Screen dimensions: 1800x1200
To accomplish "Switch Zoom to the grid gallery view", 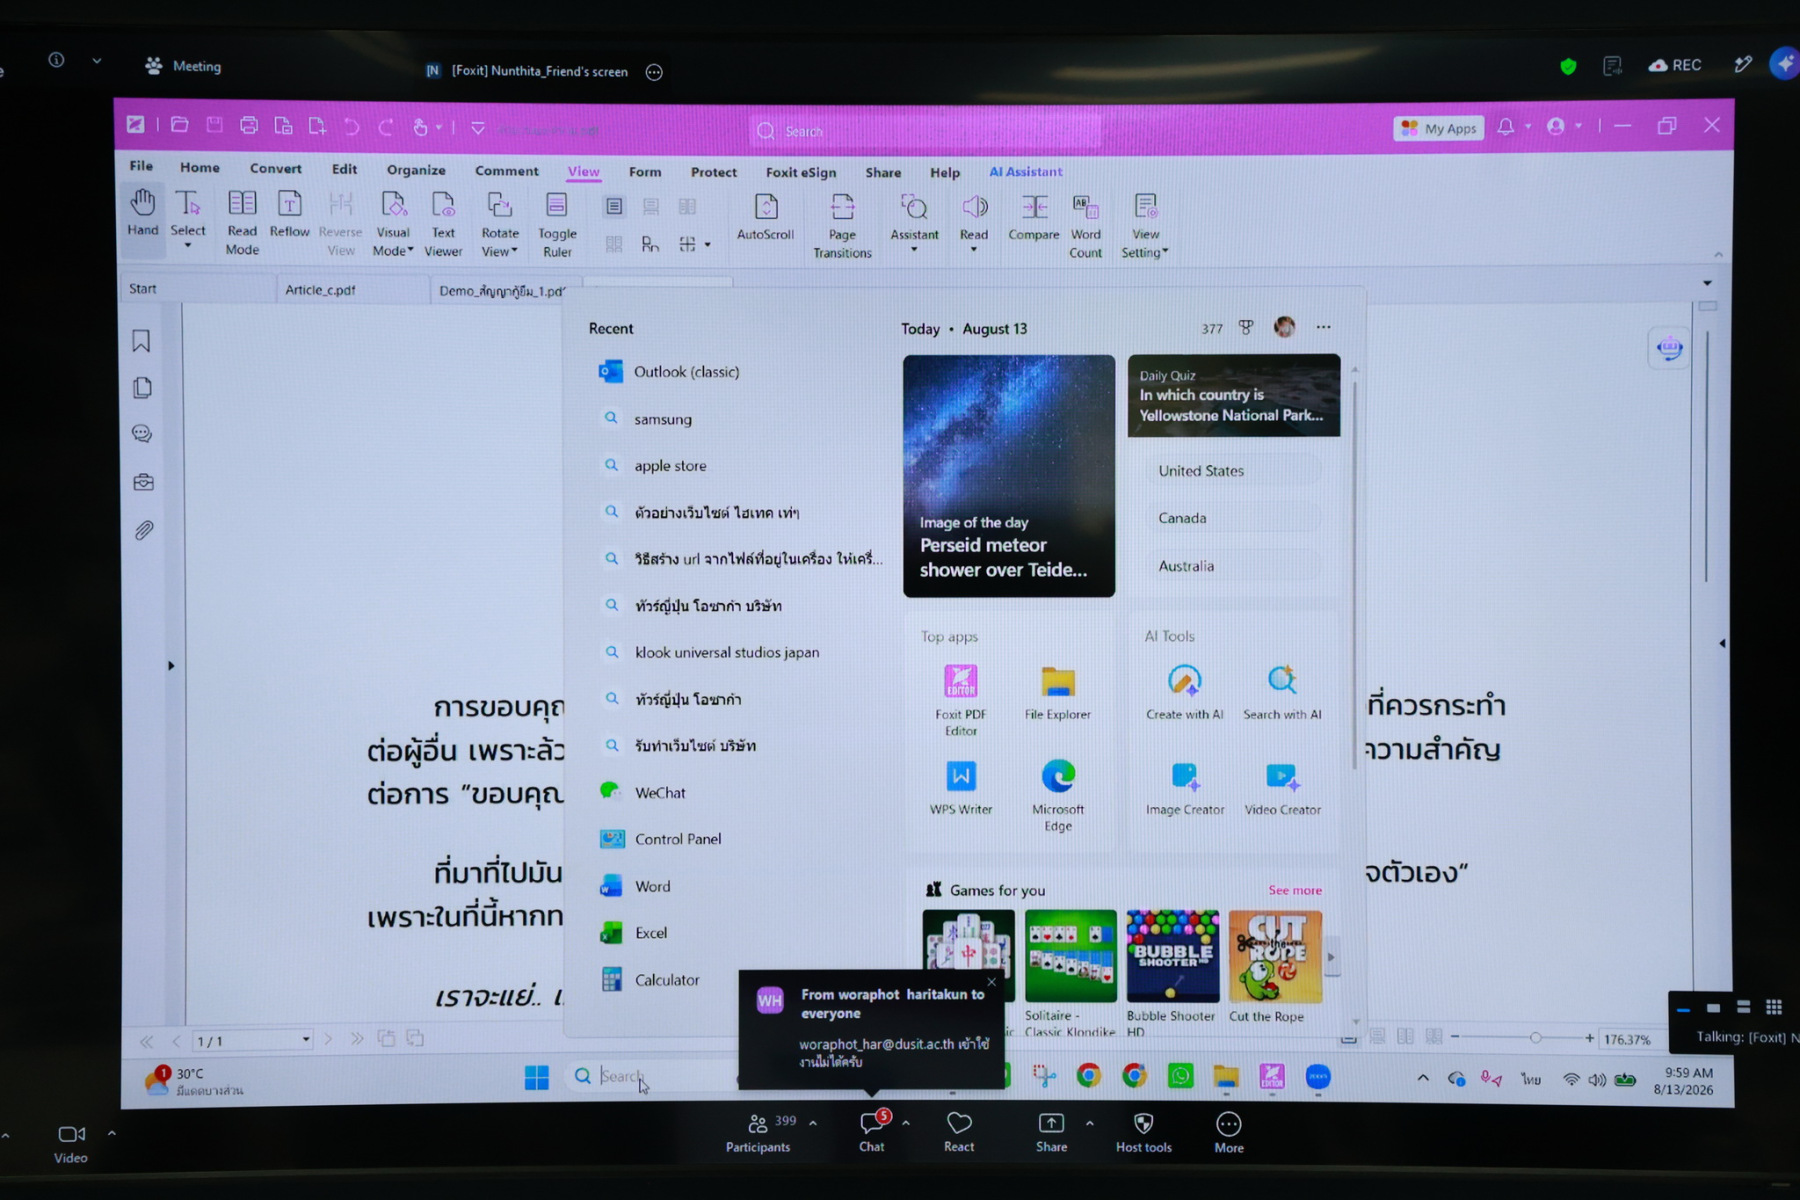I will point(1774,1007).
